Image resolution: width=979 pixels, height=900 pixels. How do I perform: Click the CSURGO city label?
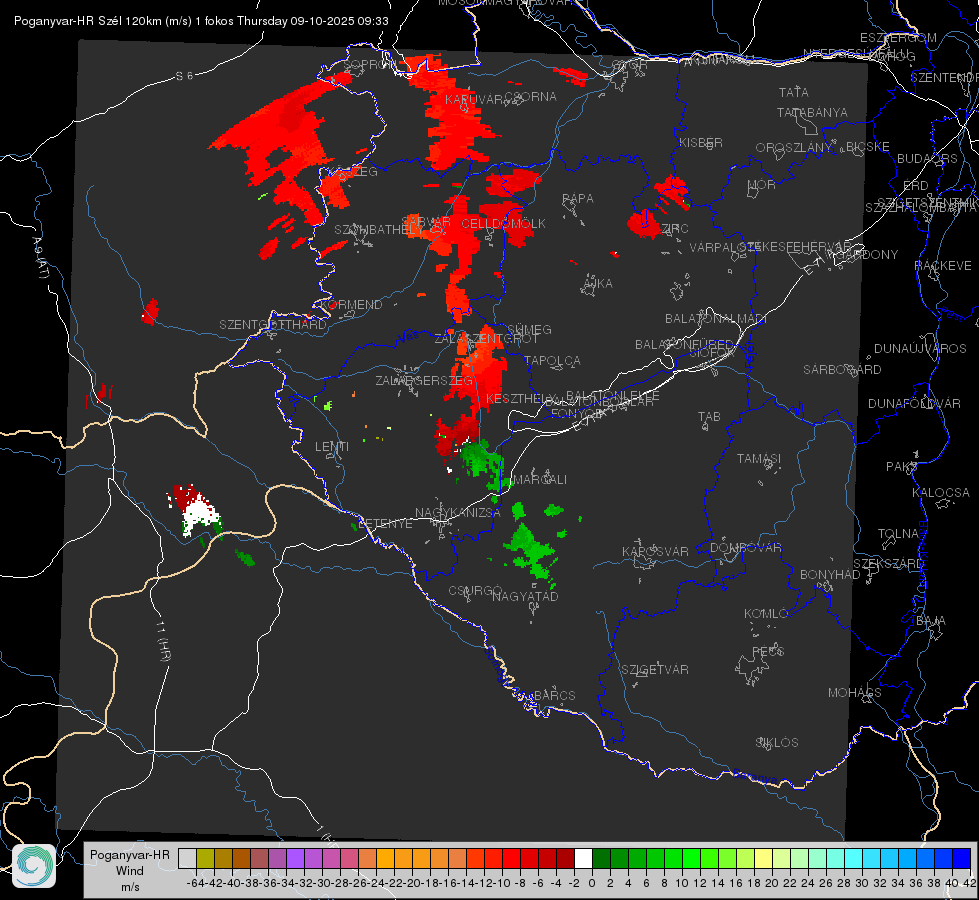point(475,591)
